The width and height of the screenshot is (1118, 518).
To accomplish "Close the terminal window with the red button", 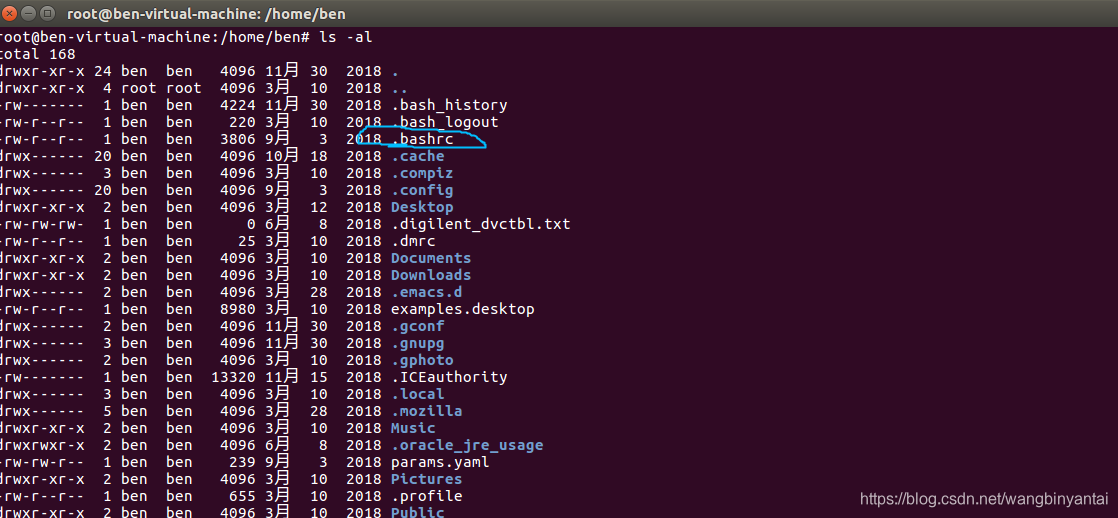I will coord(9,14).
